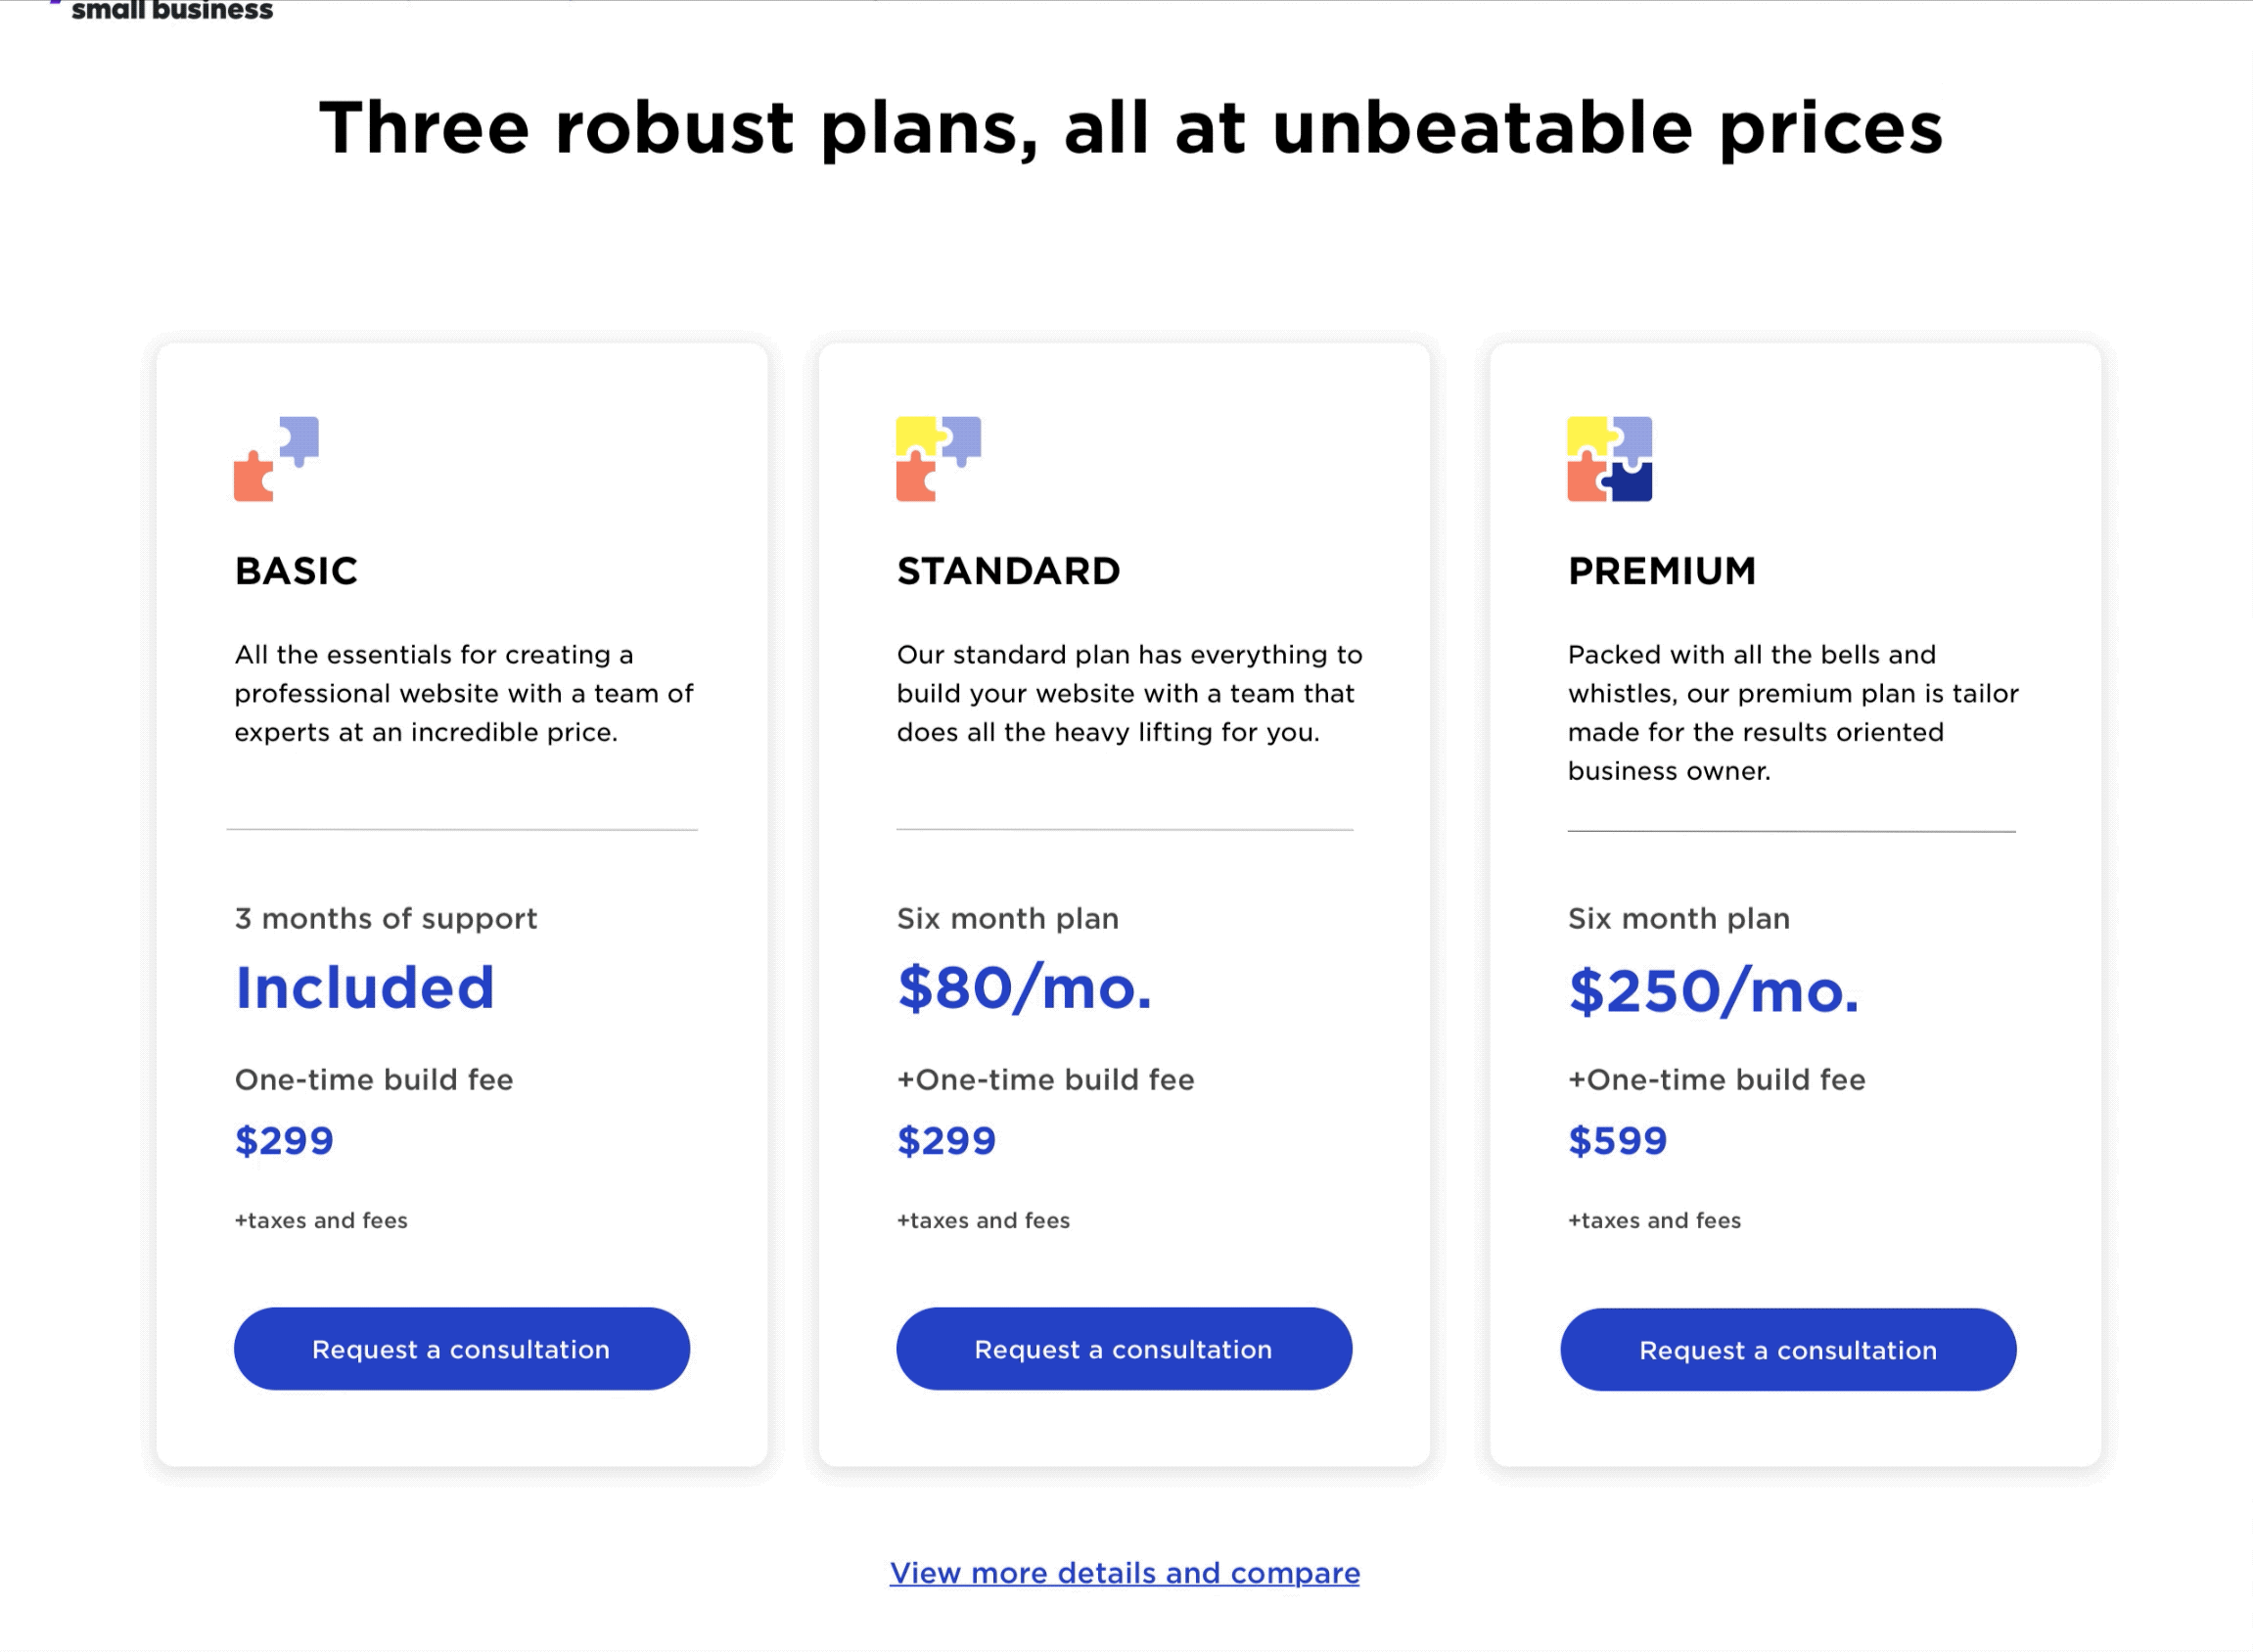
Task: Select the BASIC plan heading
Action: tap(296, 571)
